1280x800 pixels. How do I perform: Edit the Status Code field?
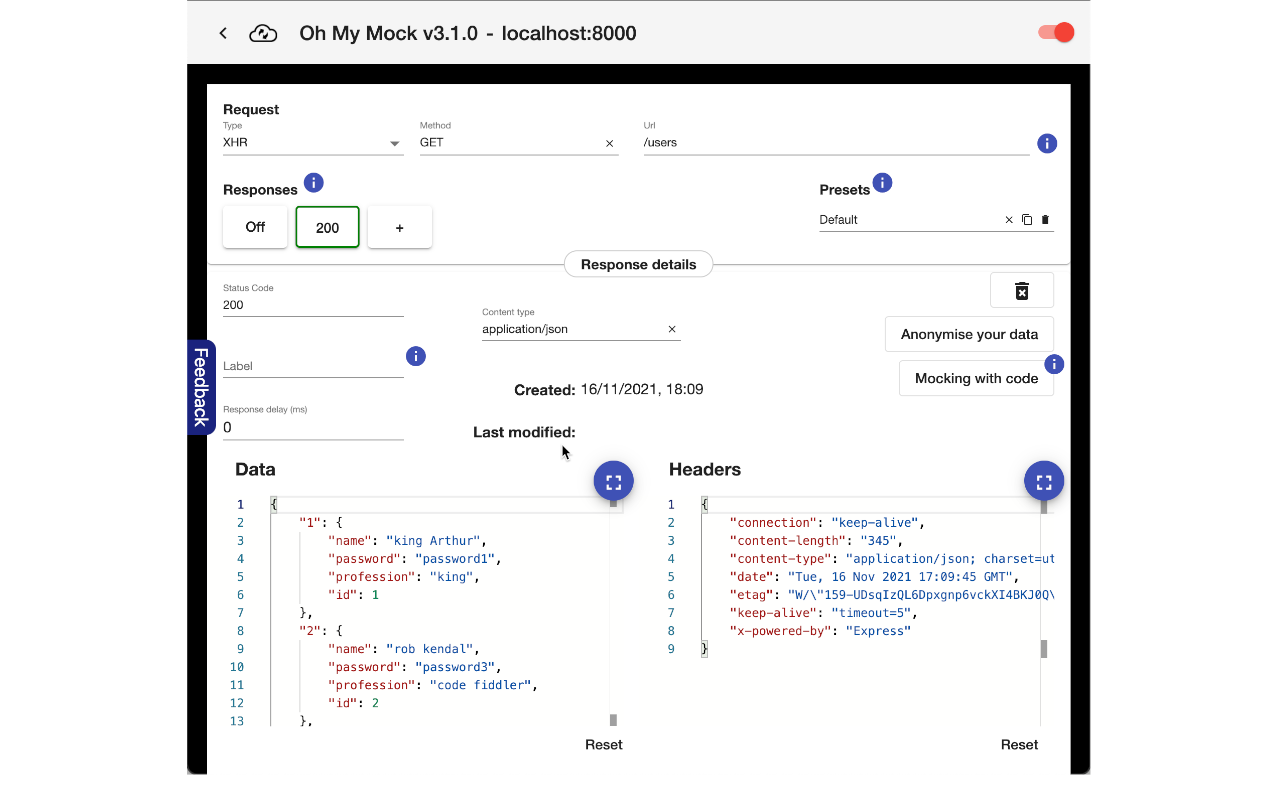click(313, 305)
